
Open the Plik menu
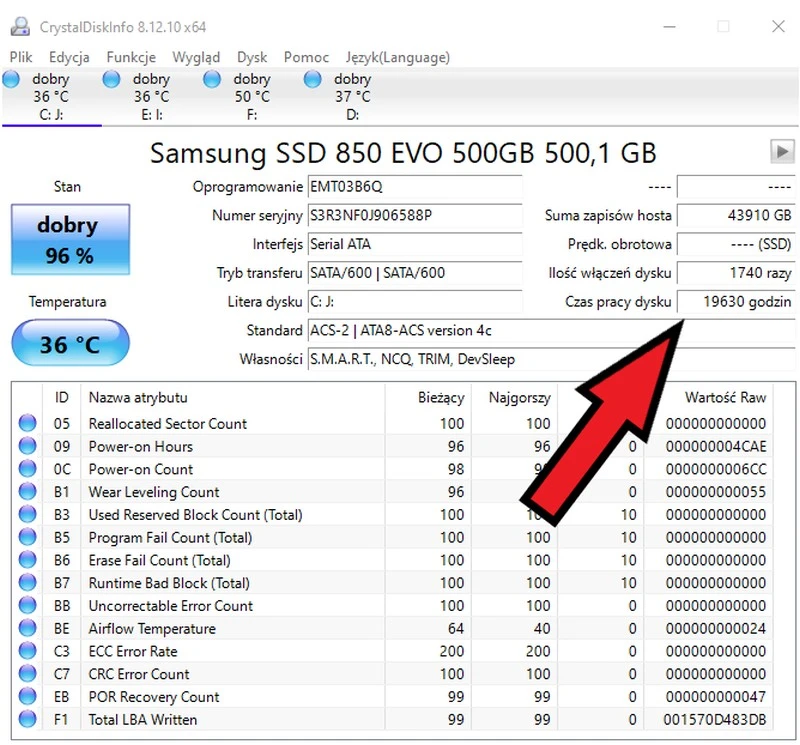click(22, 58)
